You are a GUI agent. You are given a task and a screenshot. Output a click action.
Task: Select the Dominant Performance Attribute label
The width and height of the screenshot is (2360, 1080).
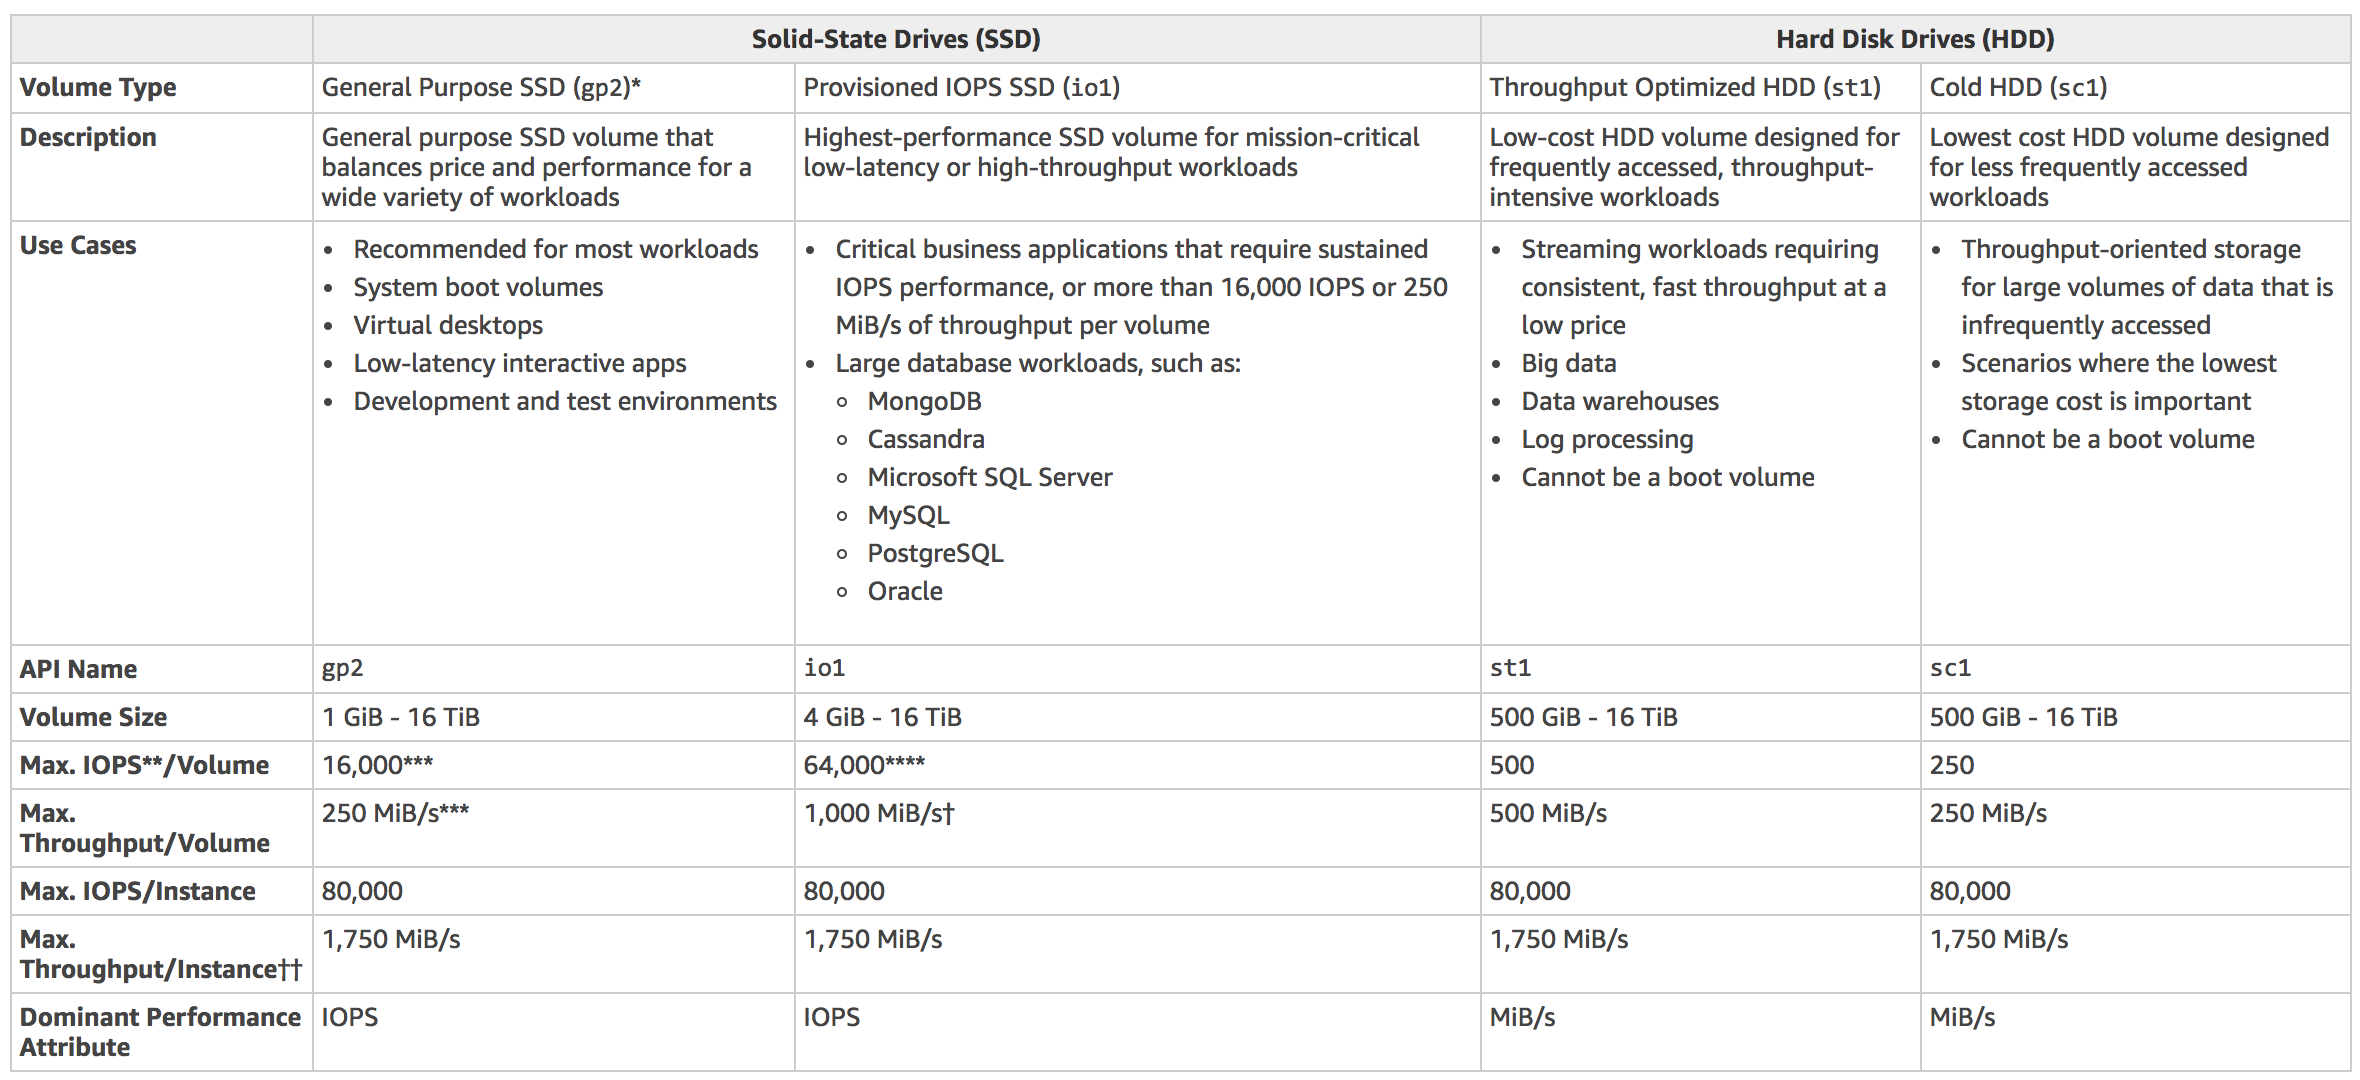pos(160,1032)
